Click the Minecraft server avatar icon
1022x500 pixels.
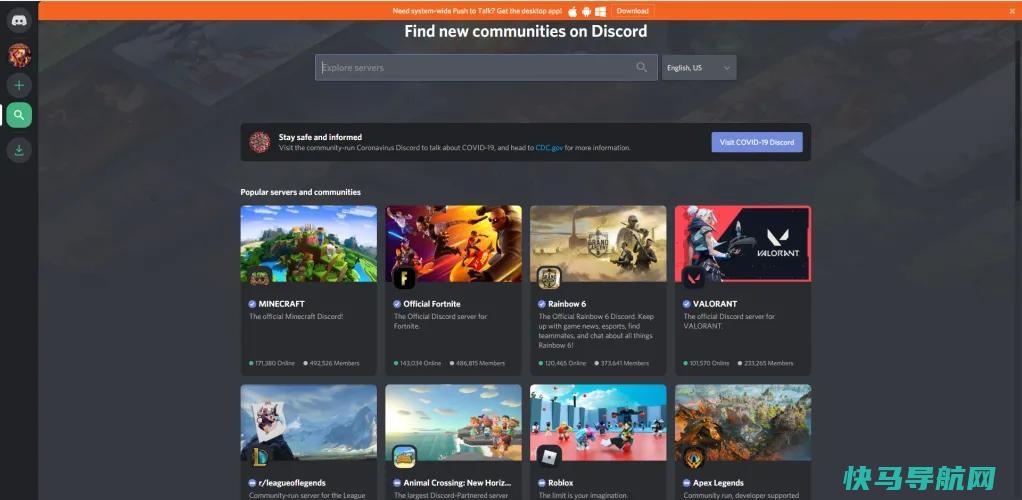coord(259,278)
